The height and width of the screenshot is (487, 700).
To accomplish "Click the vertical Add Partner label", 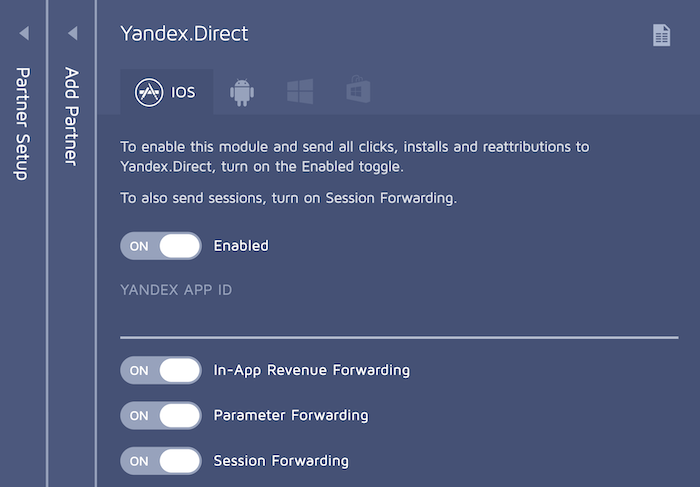I will [72, 116].
